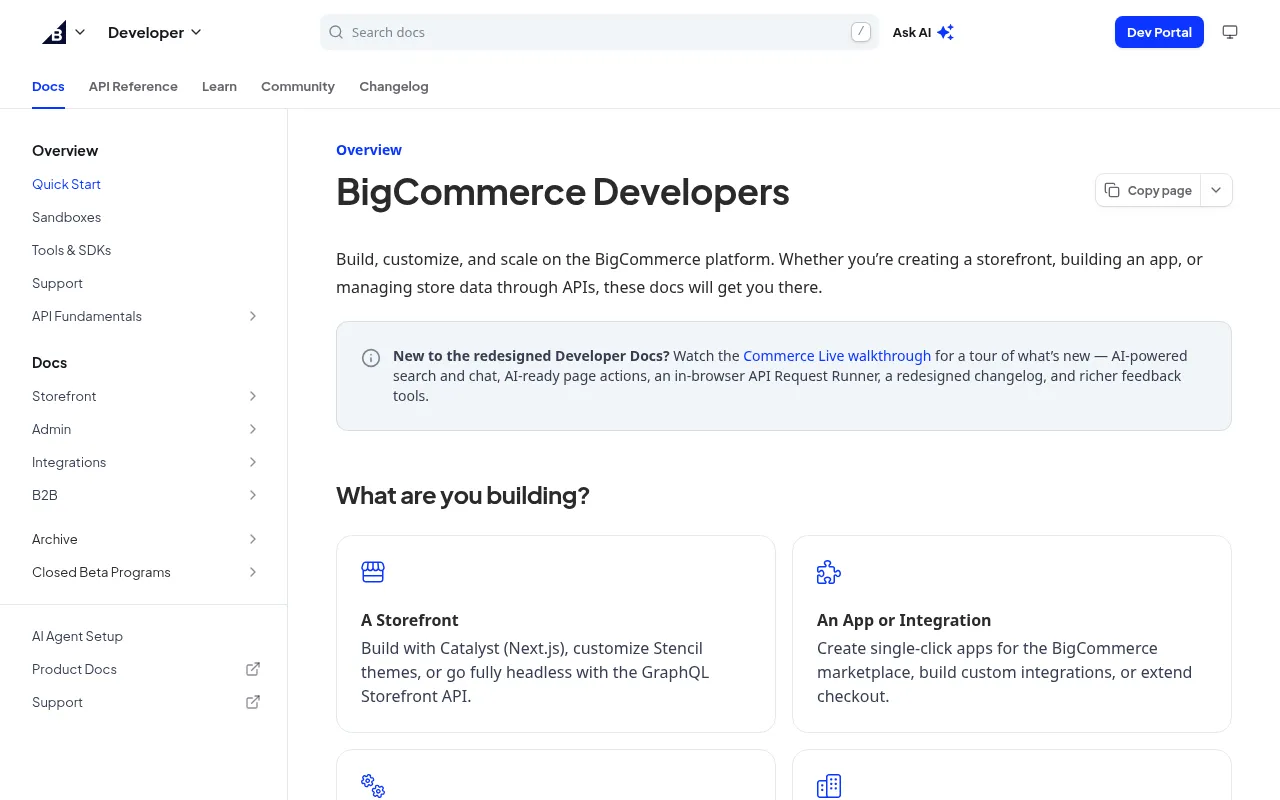Click the Overview breadcrumb link
Screen dimensions: 1280x800
[x=369, y=150]
